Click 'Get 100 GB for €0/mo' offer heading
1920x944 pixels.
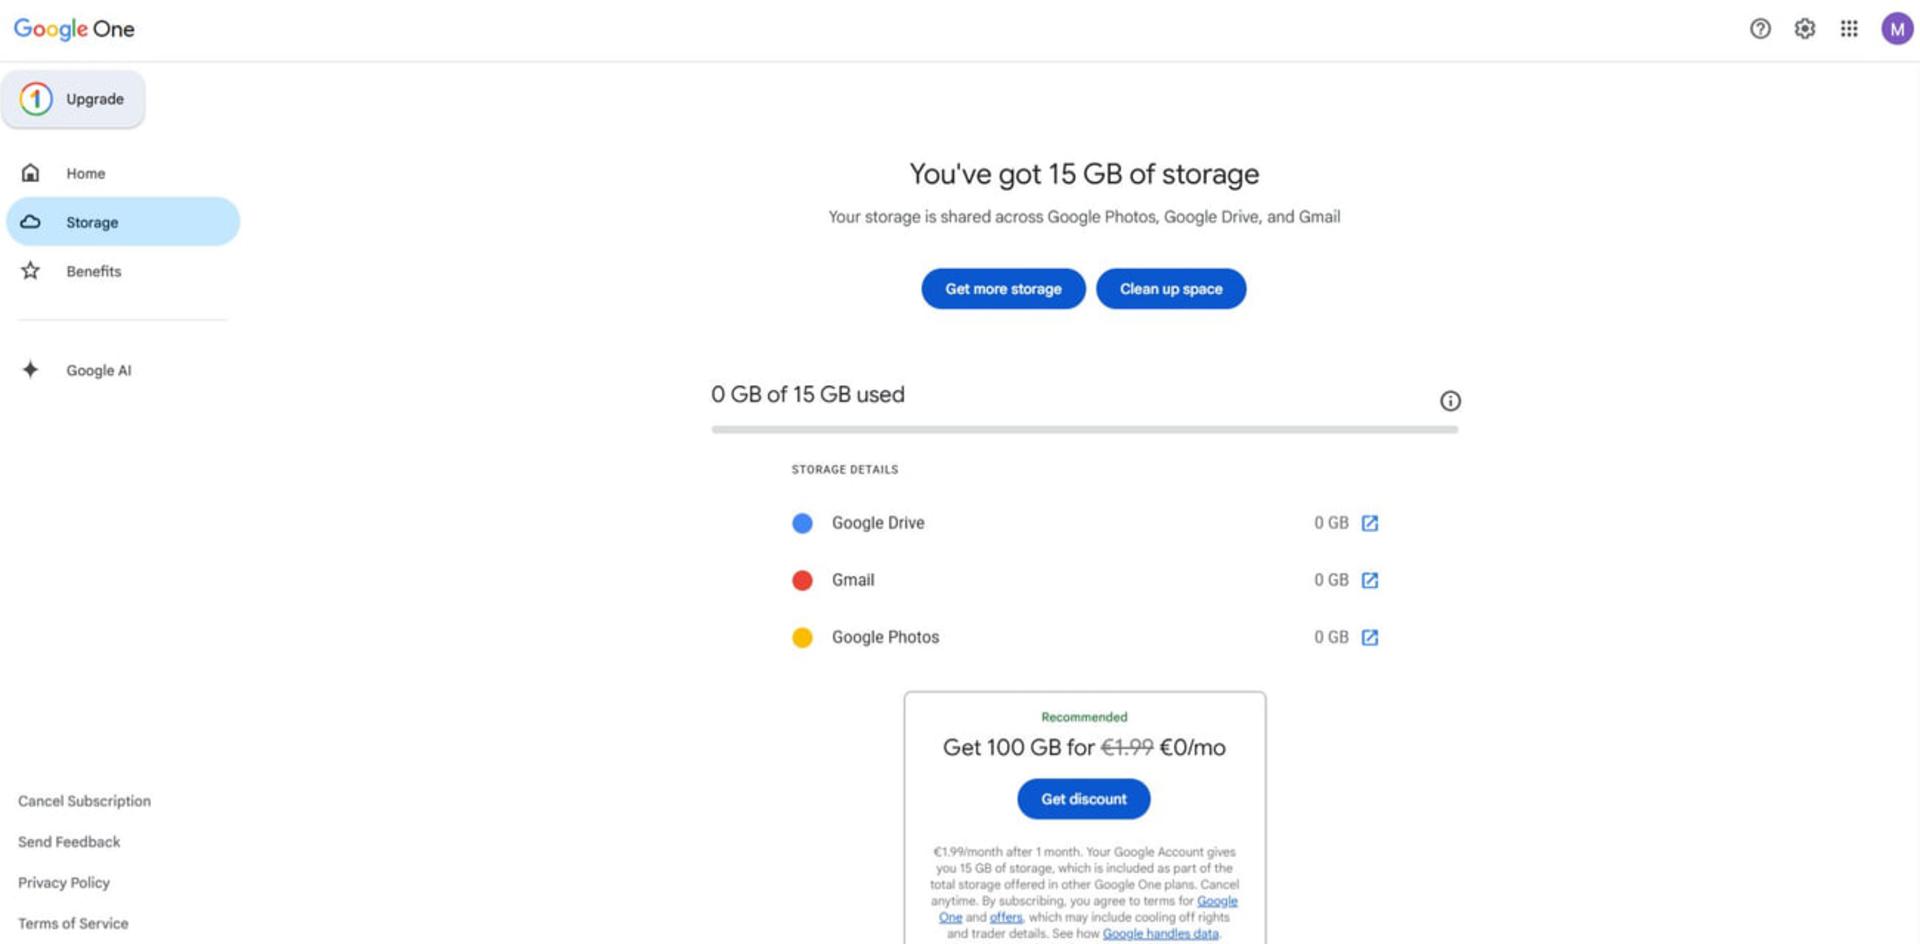tap(1084, 748)
